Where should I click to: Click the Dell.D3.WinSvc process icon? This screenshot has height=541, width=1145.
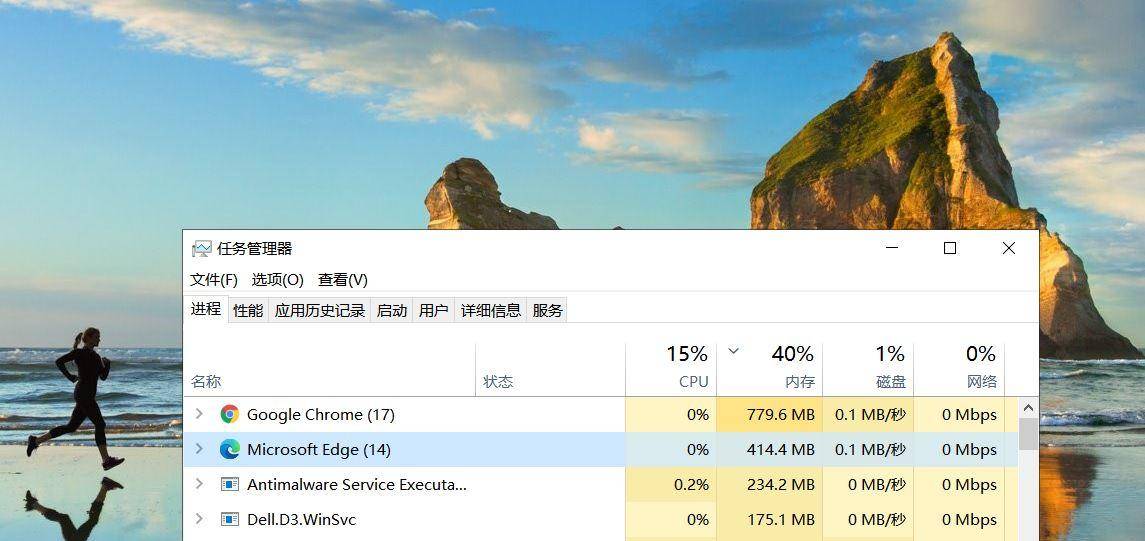[x=230, y=519]
